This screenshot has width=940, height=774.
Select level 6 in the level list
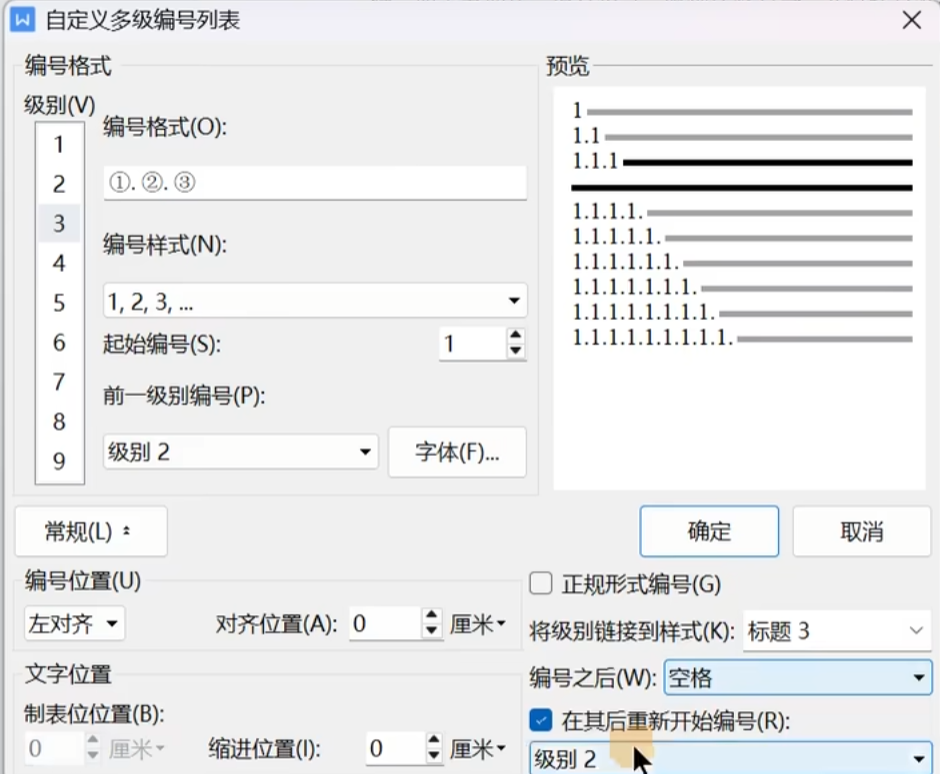[59, 342]
